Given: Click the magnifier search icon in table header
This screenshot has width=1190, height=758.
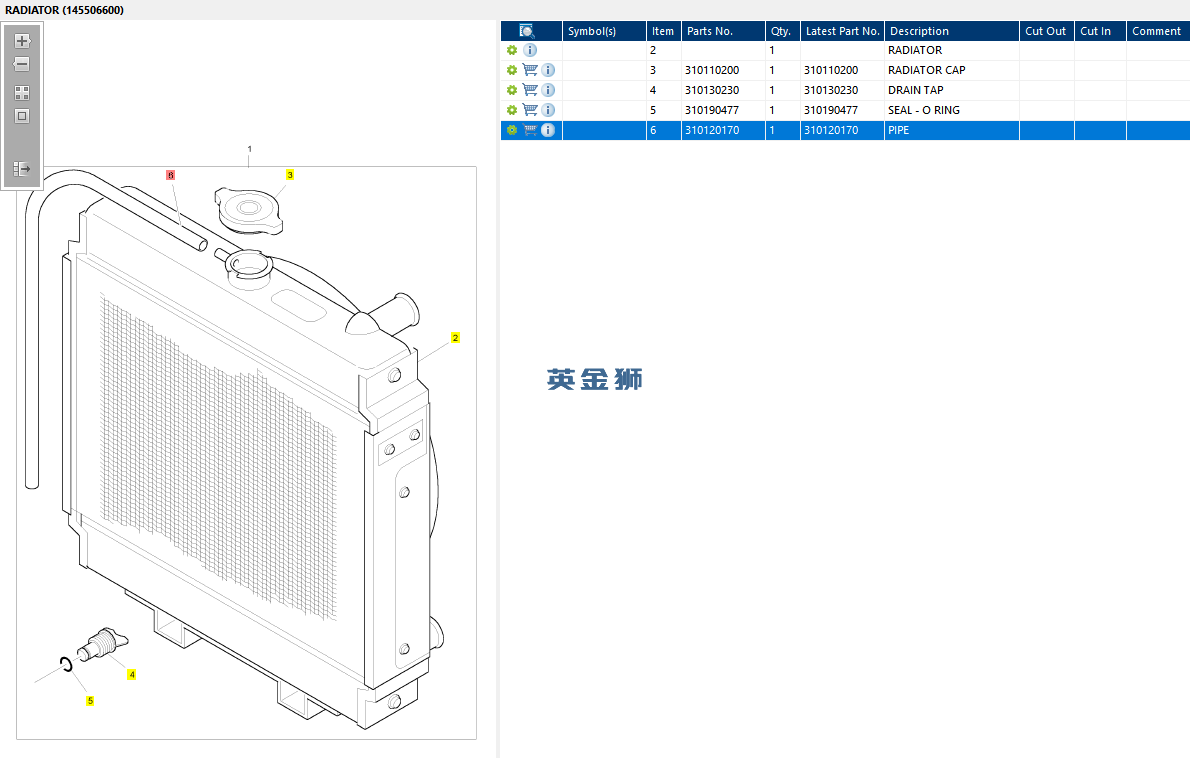Looking at the screenshot, I should tap(527, 31).
